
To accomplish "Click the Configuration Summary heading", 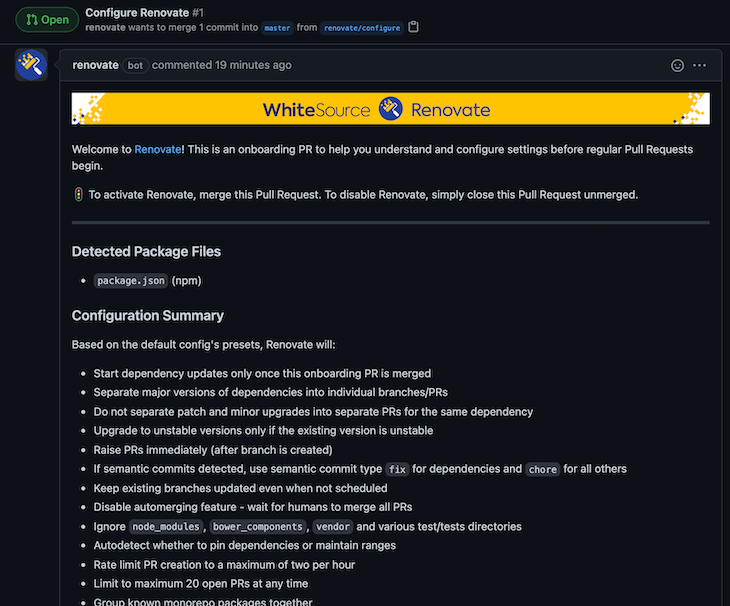I will (x=148, y=316).
